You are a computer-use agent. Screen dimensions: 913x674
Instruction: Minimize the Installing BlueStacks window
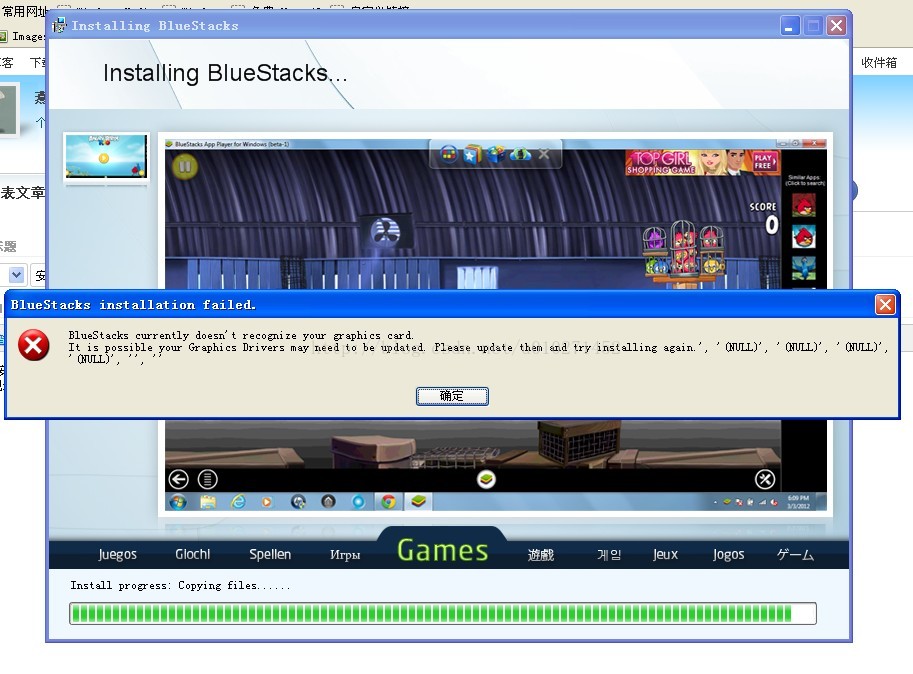tap(790, 26)
